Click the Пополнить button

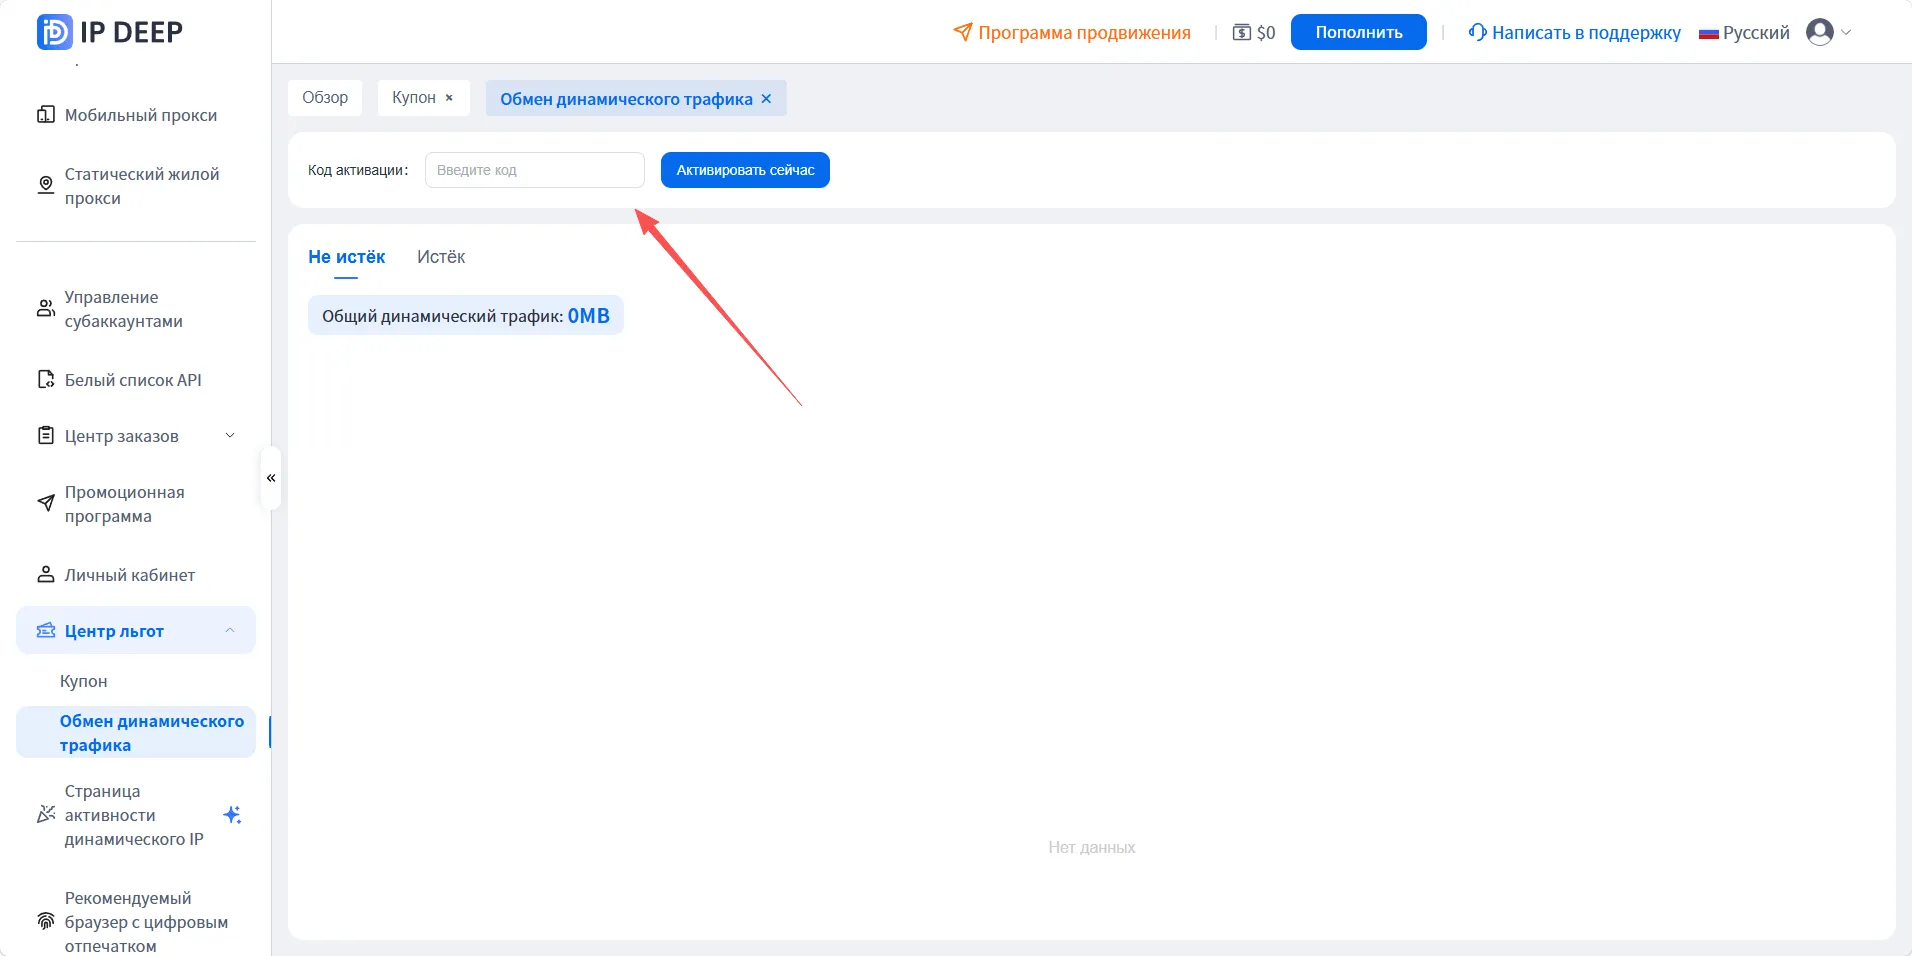point(1359,32)
